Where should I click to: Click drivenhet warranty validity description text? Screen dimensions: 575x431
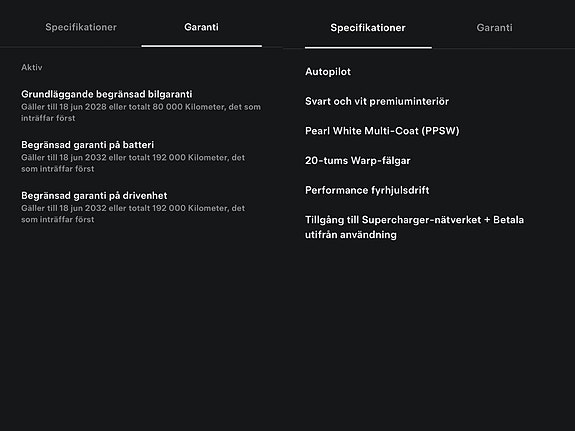(x=133, y=213)
